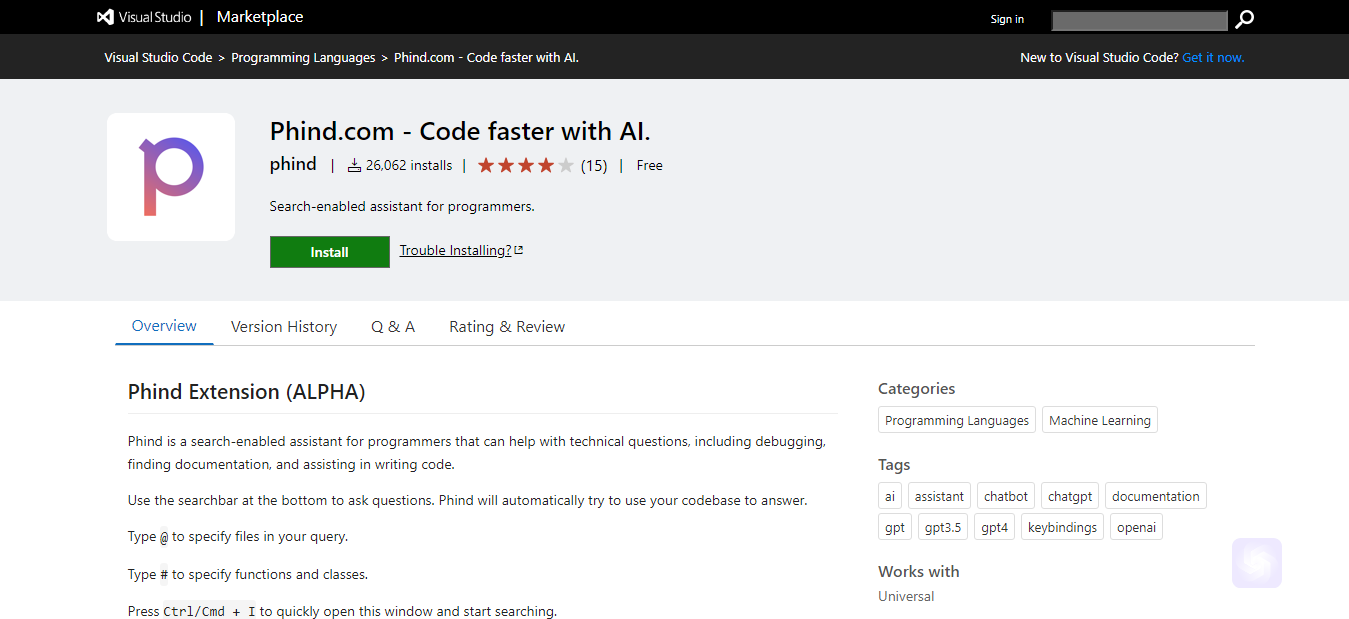Click the green Install button

coord(330,252)
